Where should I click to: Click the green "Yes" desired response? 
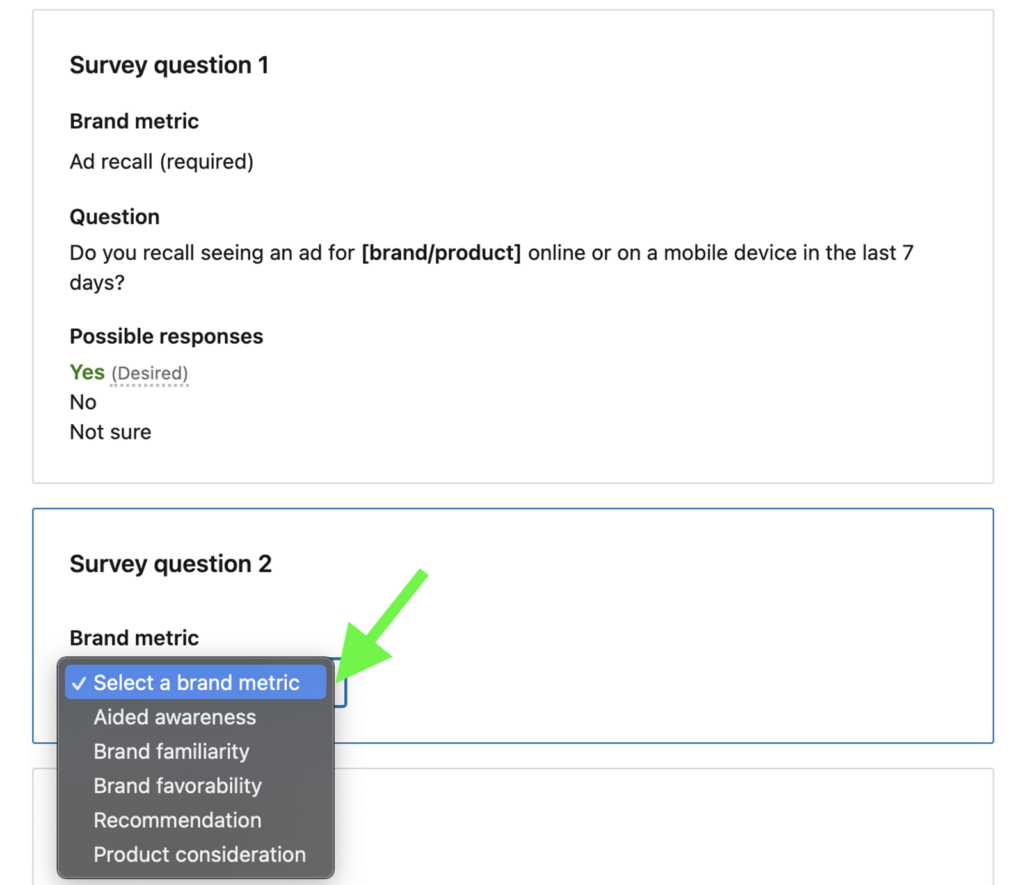pyautogui.click(x=87, y=372)
